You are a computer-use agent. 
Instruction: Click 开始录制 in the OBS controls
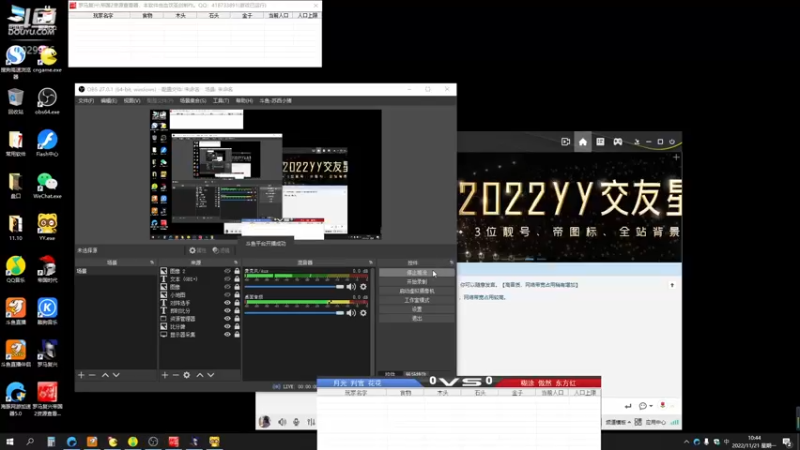pyautogui.click(x=416, y=282)
